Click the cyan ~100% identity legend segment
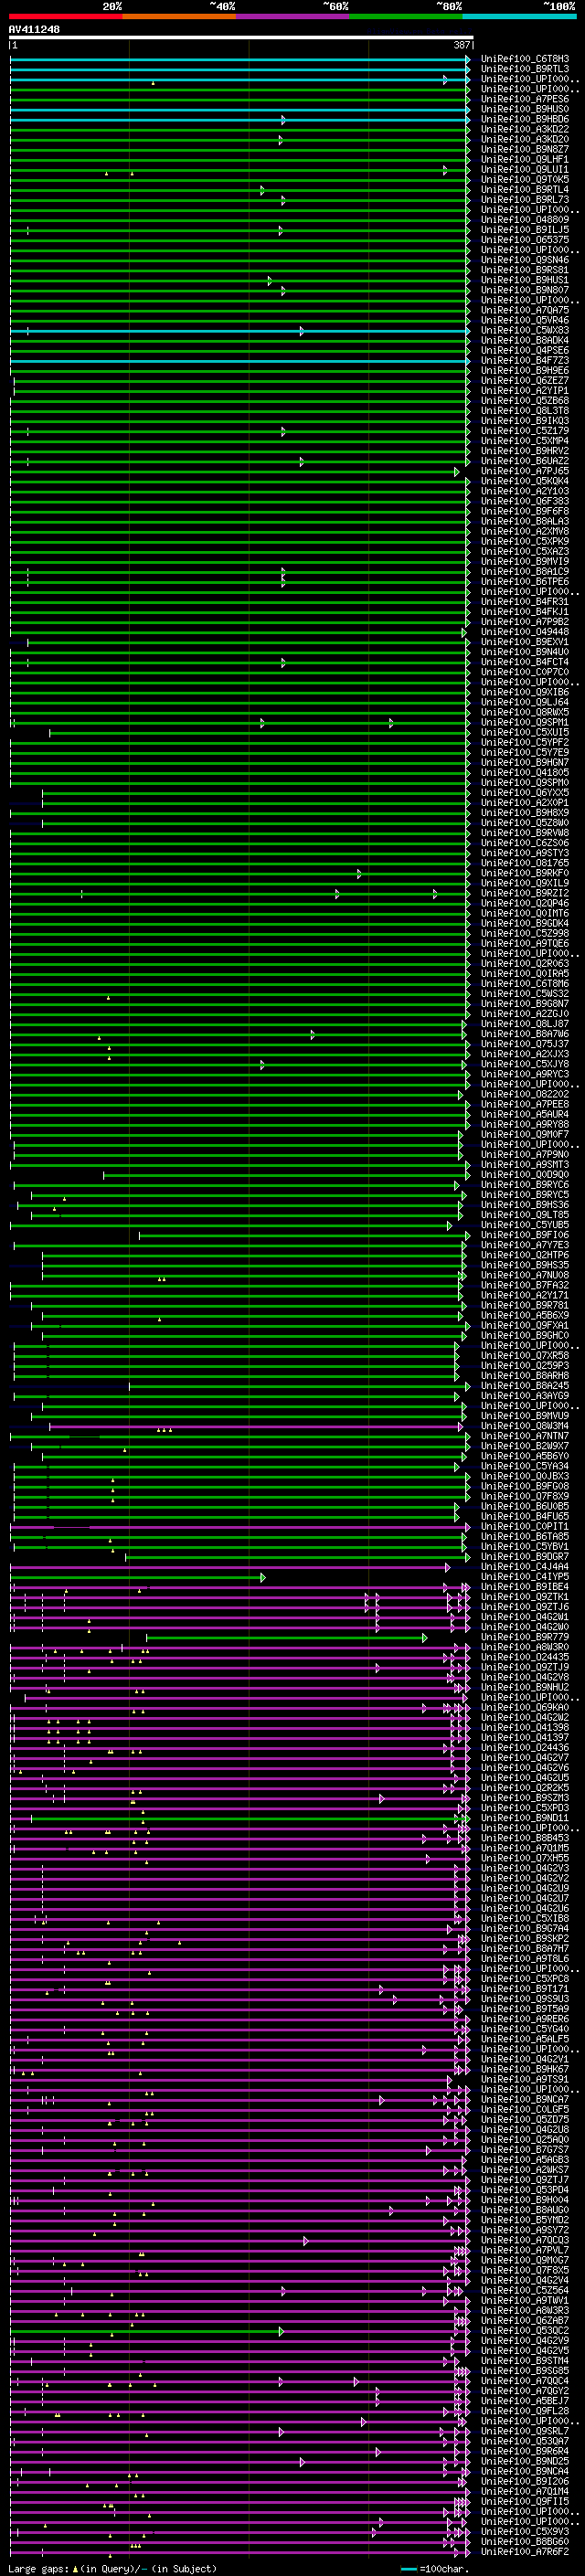The image size is (585, 2576). pos(519,16)
